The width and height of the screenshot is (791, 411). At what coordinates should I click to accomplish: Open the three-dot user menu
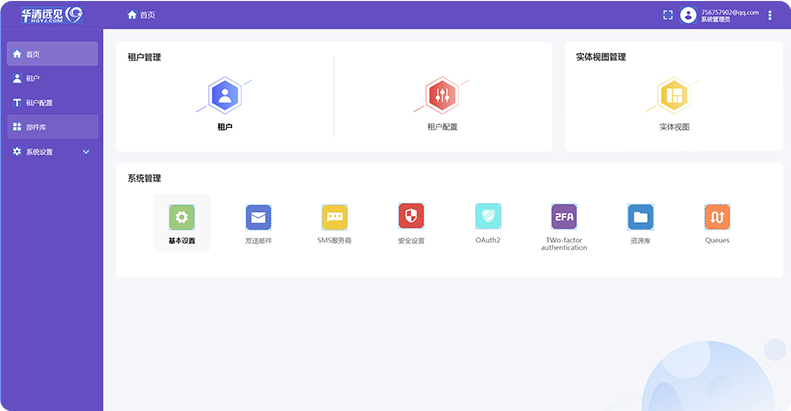[770, 15]
